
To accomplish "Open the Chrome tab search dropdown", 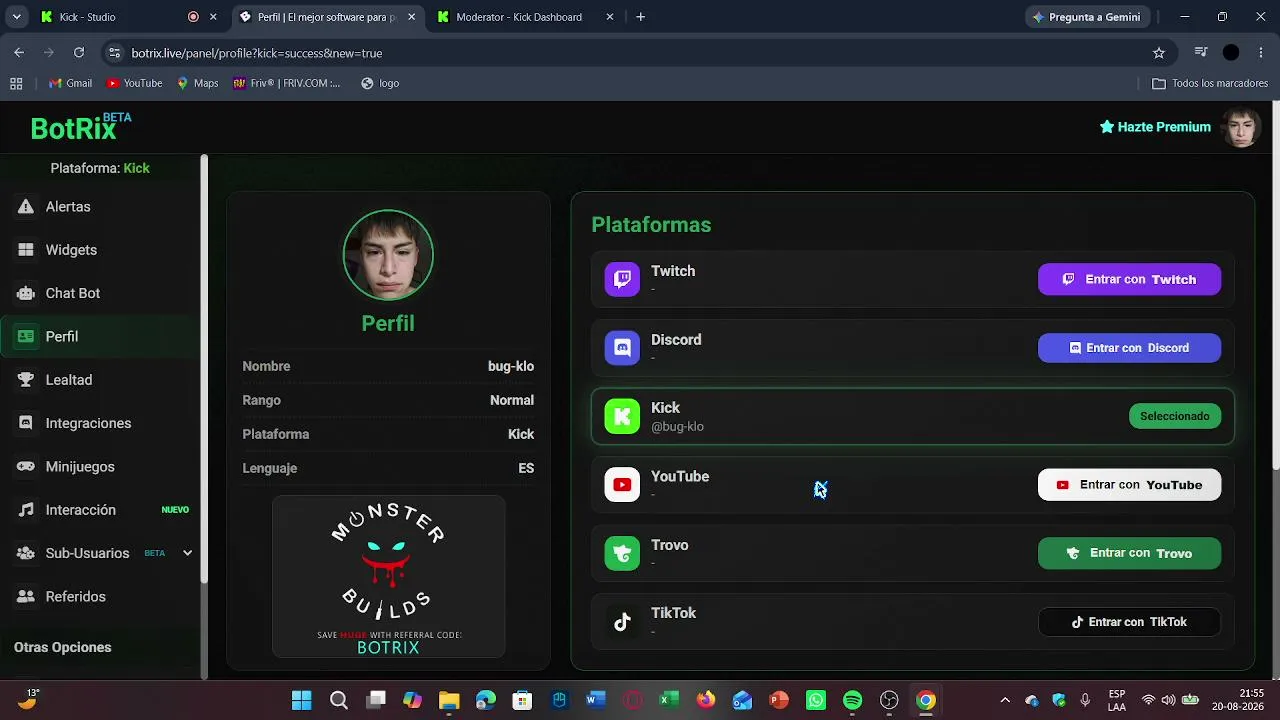I will (16, 17).
